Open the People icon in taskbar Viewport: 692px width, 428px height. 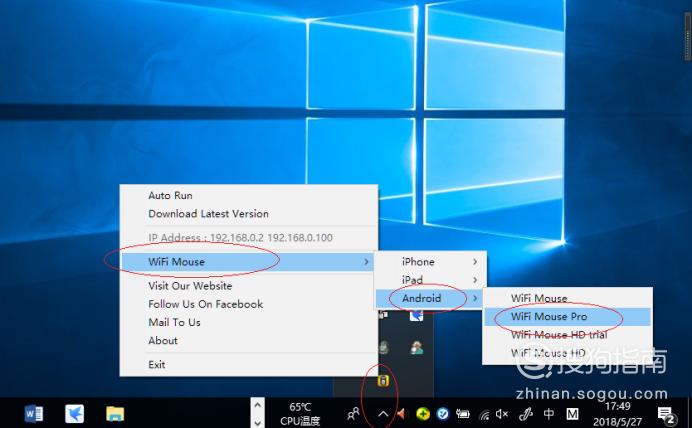tap(354, 414)
